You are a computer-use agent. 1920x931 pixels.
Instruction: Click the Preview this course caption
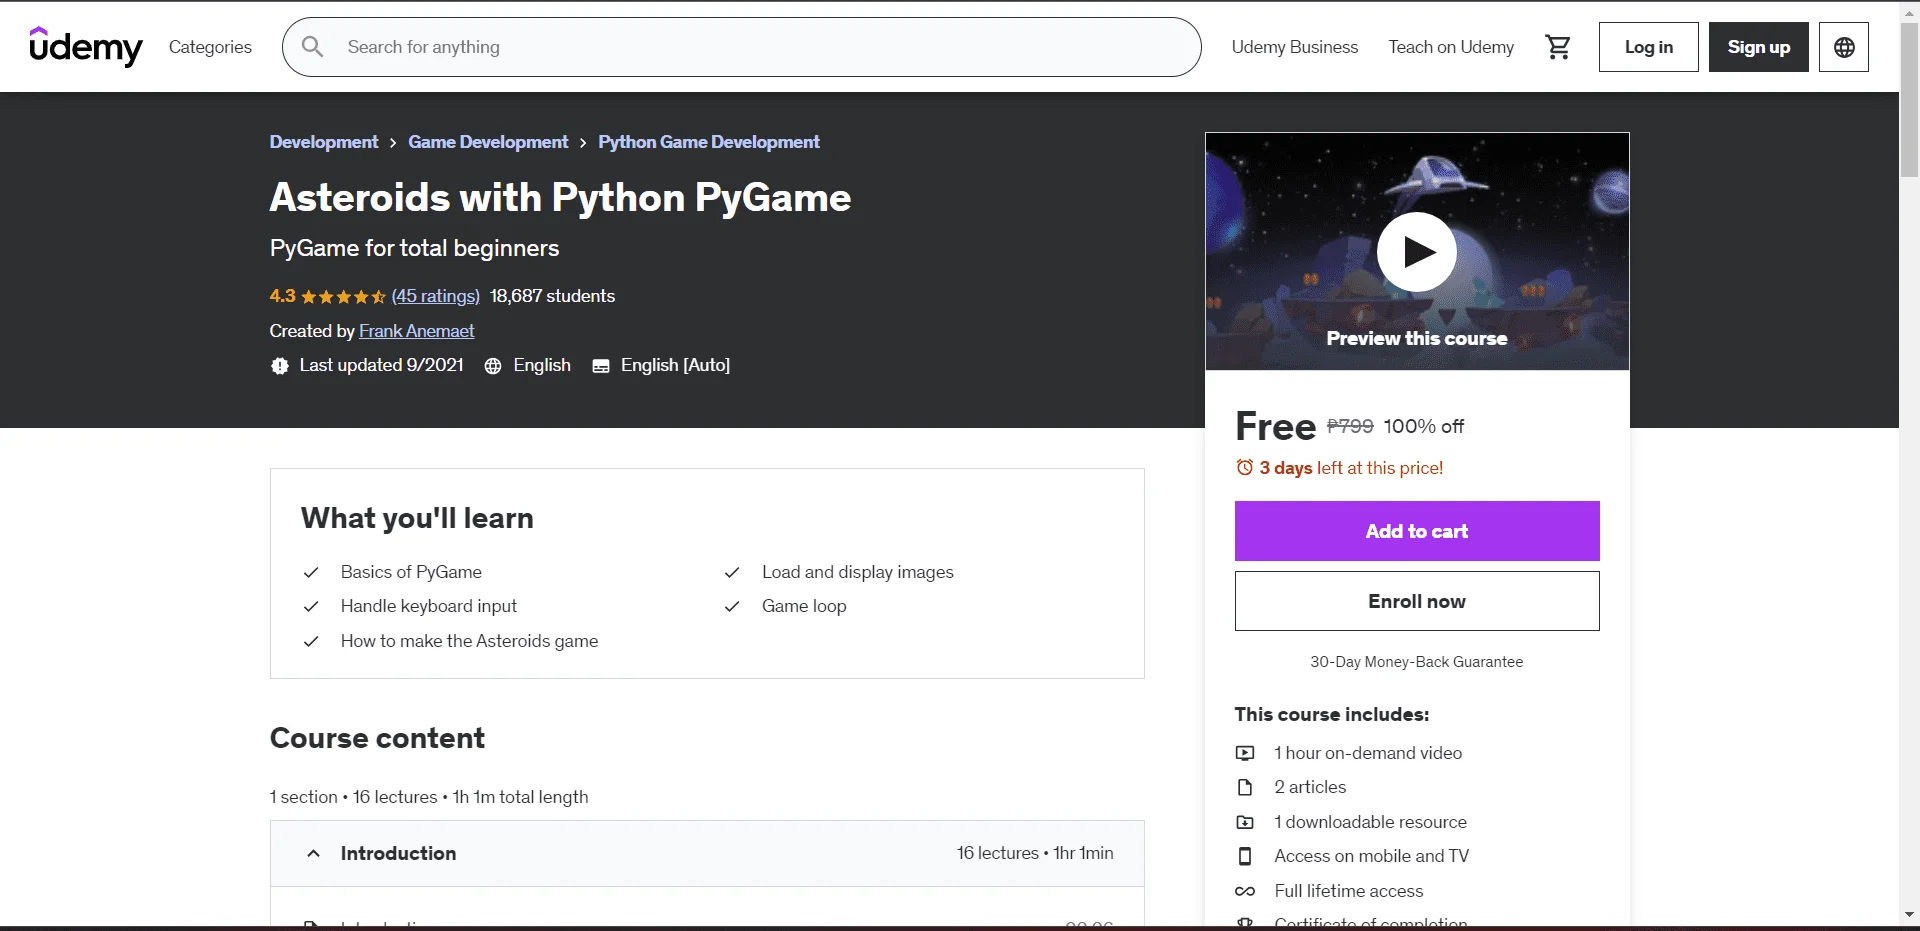pyautogui.click(x=1416, y=338)
